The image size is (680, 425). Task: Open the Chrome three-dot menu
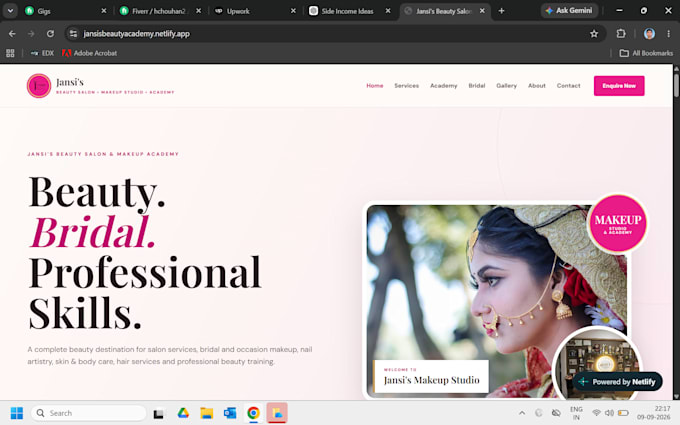668,33
